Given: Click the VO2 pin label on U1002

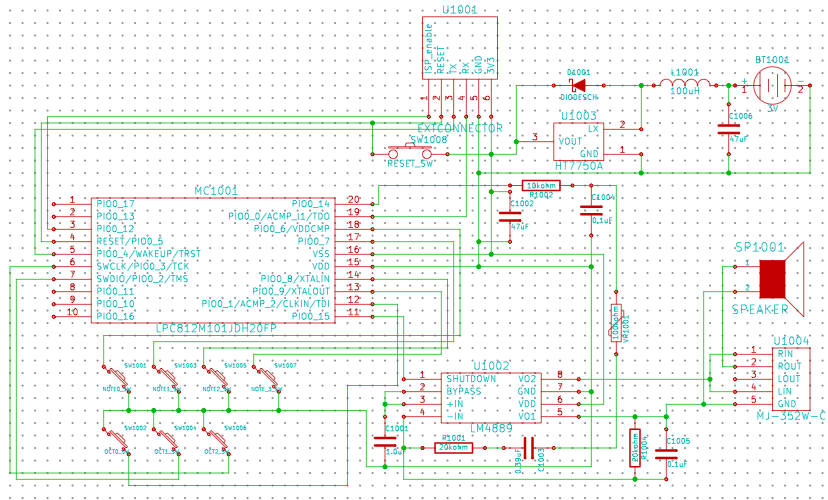Looking at the screenshot, I should (527, 379).
